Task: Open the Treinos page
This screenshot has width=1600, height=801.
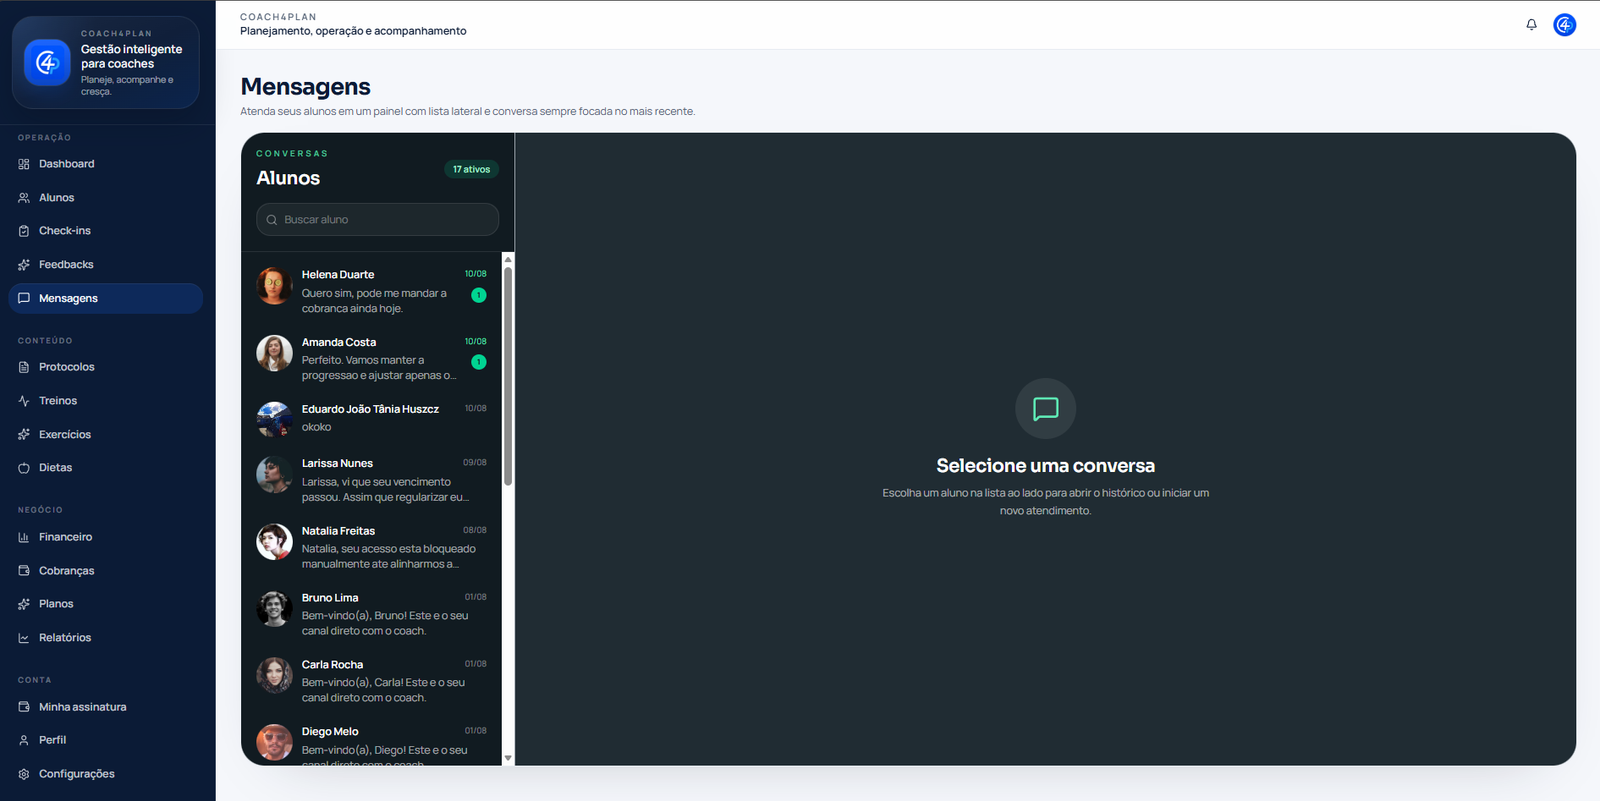Action: [x=106, y=401]
